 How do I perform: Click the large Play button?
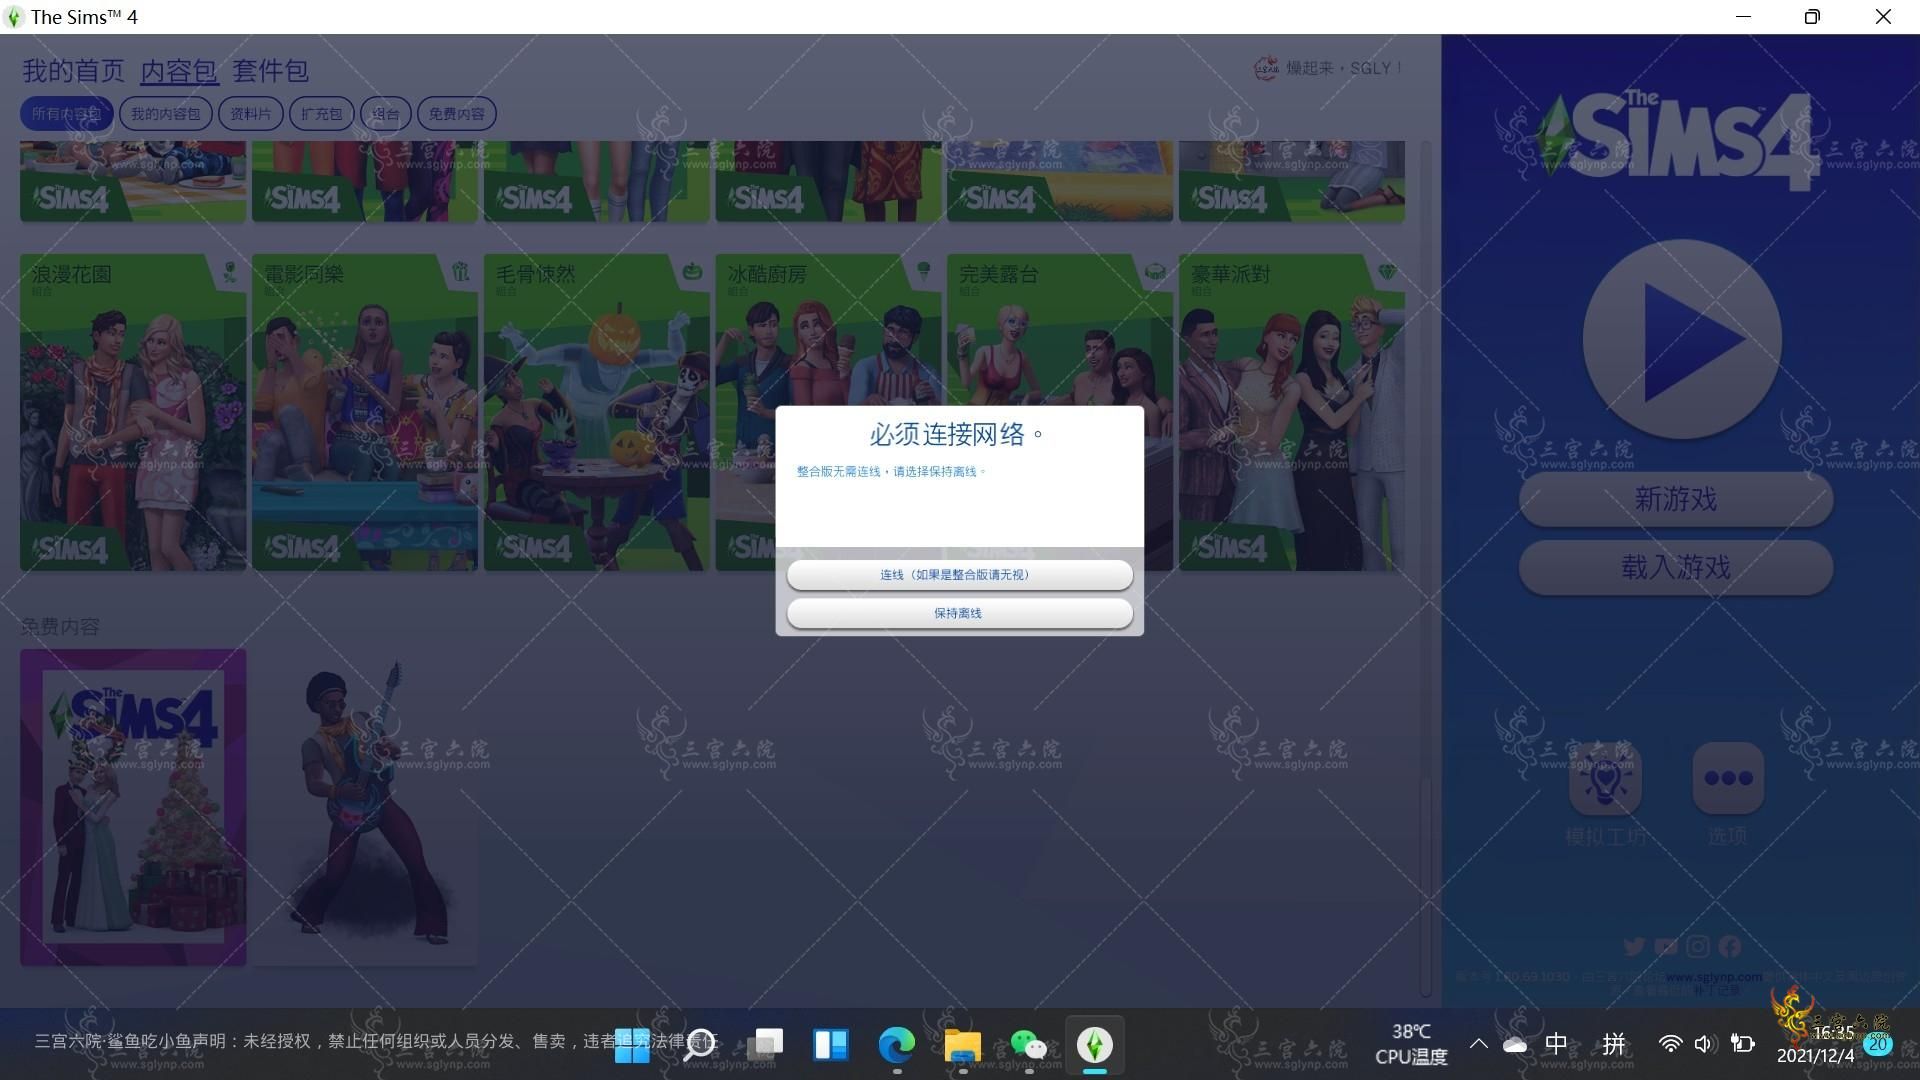(1682, 339)
